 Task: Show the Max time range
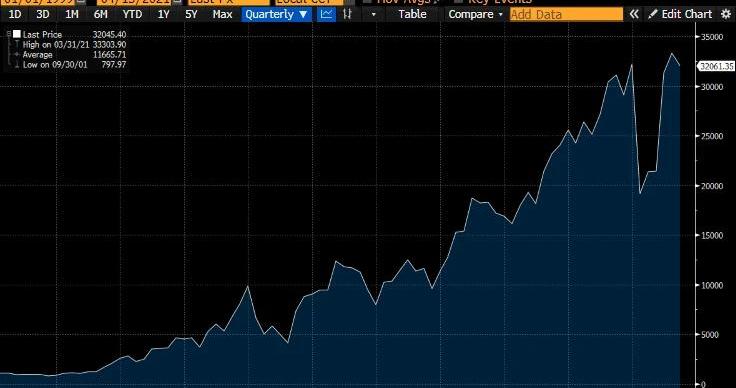tap(222, 14)
